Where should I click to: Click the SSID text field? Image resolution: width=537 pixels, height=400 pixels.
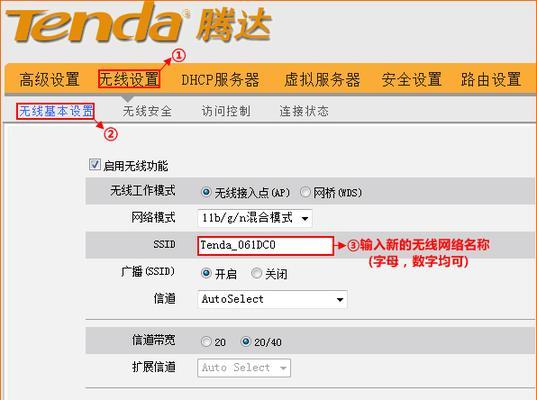tap(265, 245)
